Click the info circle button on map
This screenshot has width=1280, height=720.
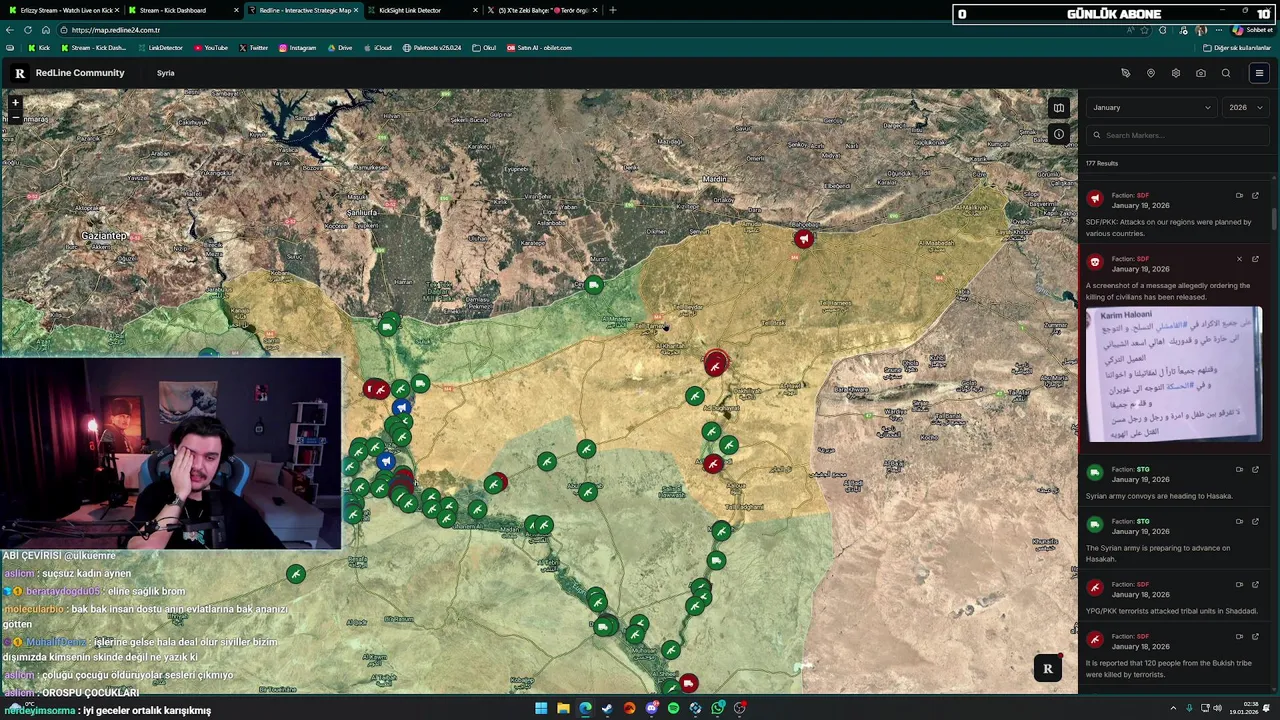pyautogui.click(x=1058, y=134)
